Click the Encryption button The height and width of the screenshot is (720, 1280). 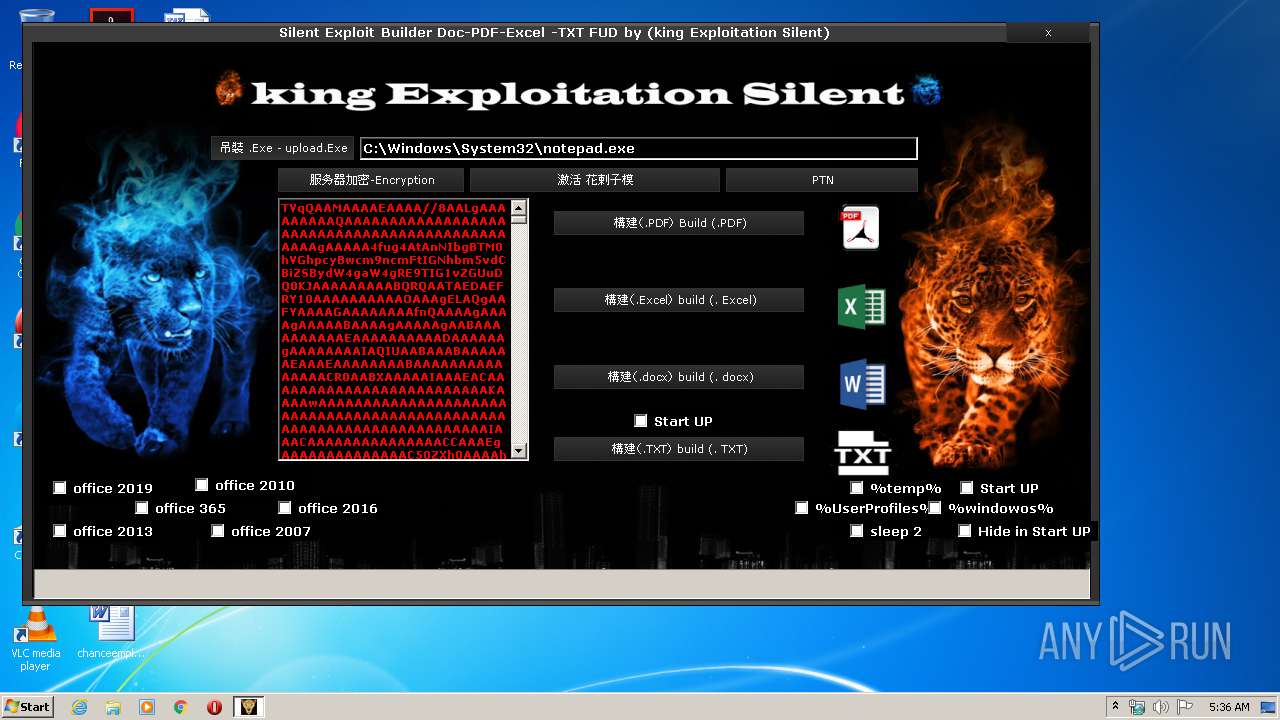click(x=371, y=180)
